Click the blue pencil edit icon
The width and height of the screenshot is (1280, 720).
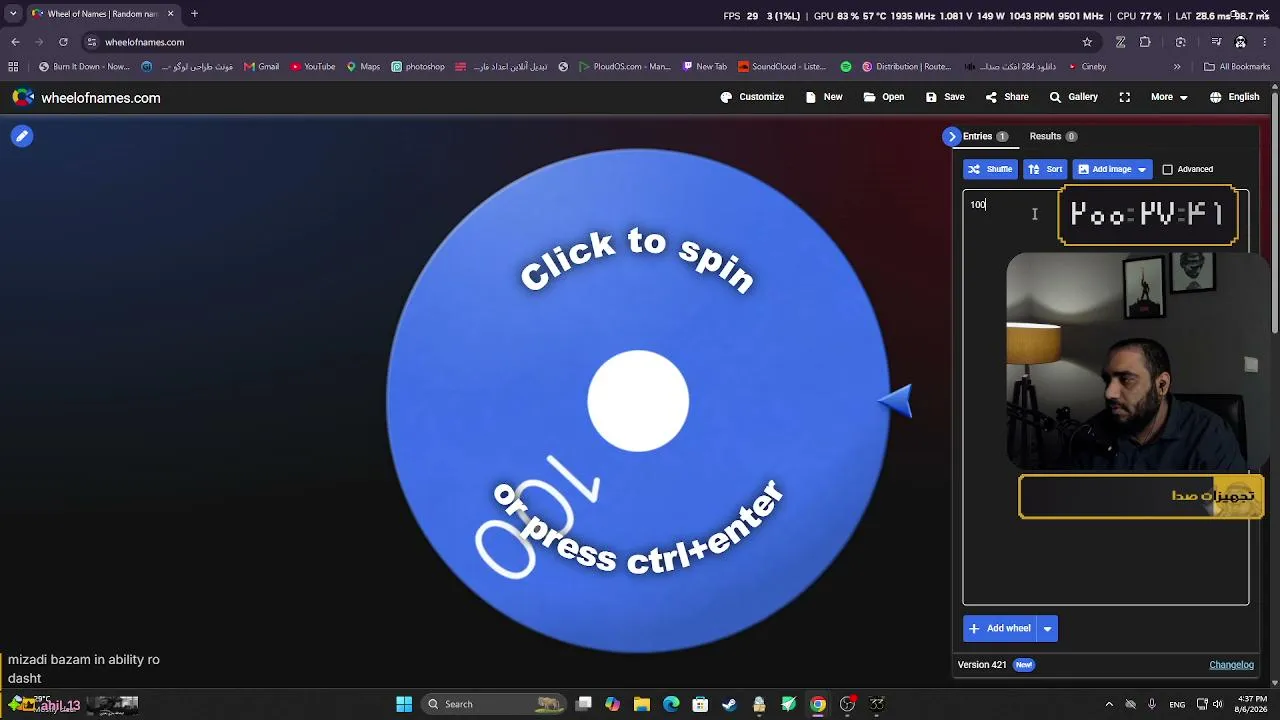click(x=22, y=136)
